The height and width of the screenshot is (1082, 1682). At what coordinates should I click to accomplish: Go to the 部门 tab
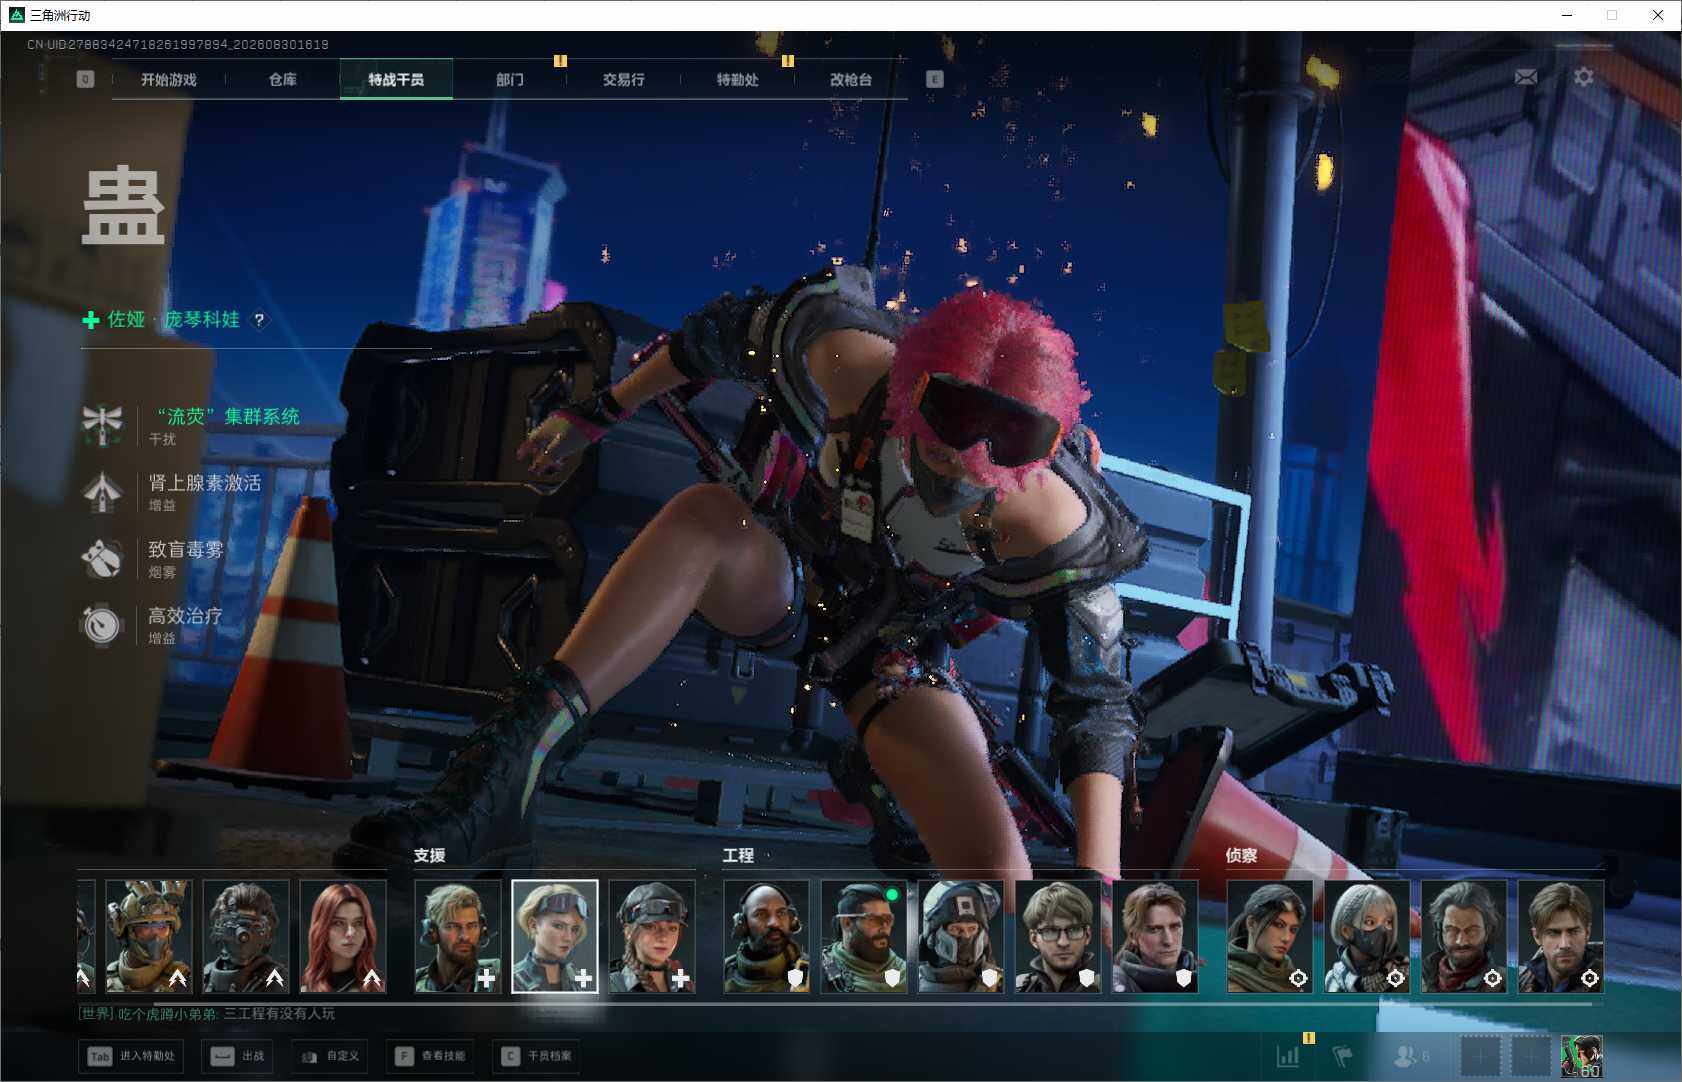(510, 80)
